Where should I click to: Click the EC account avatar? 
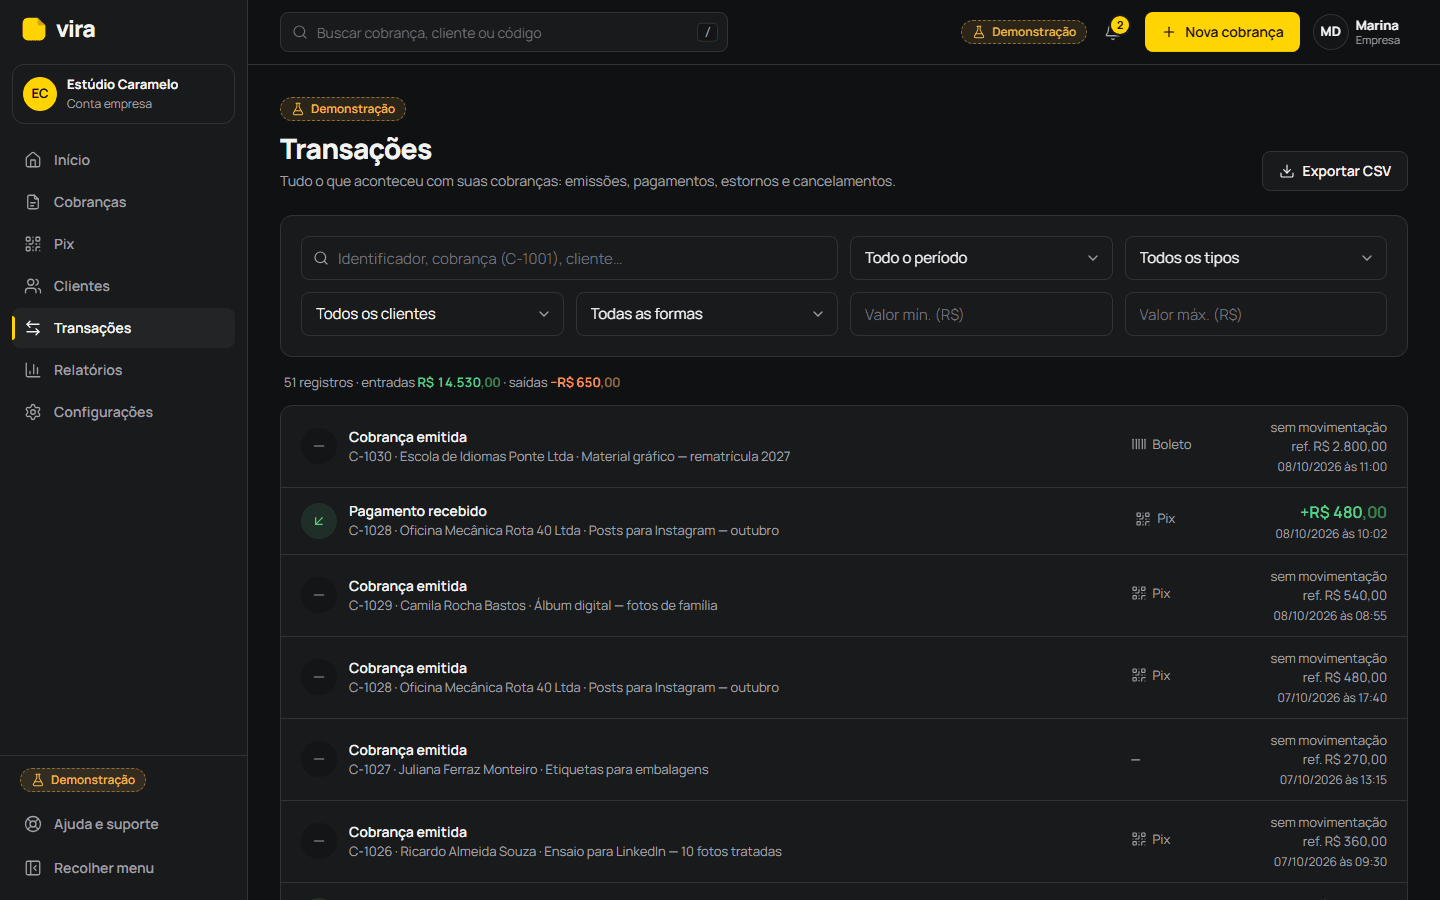pos(40,94)
